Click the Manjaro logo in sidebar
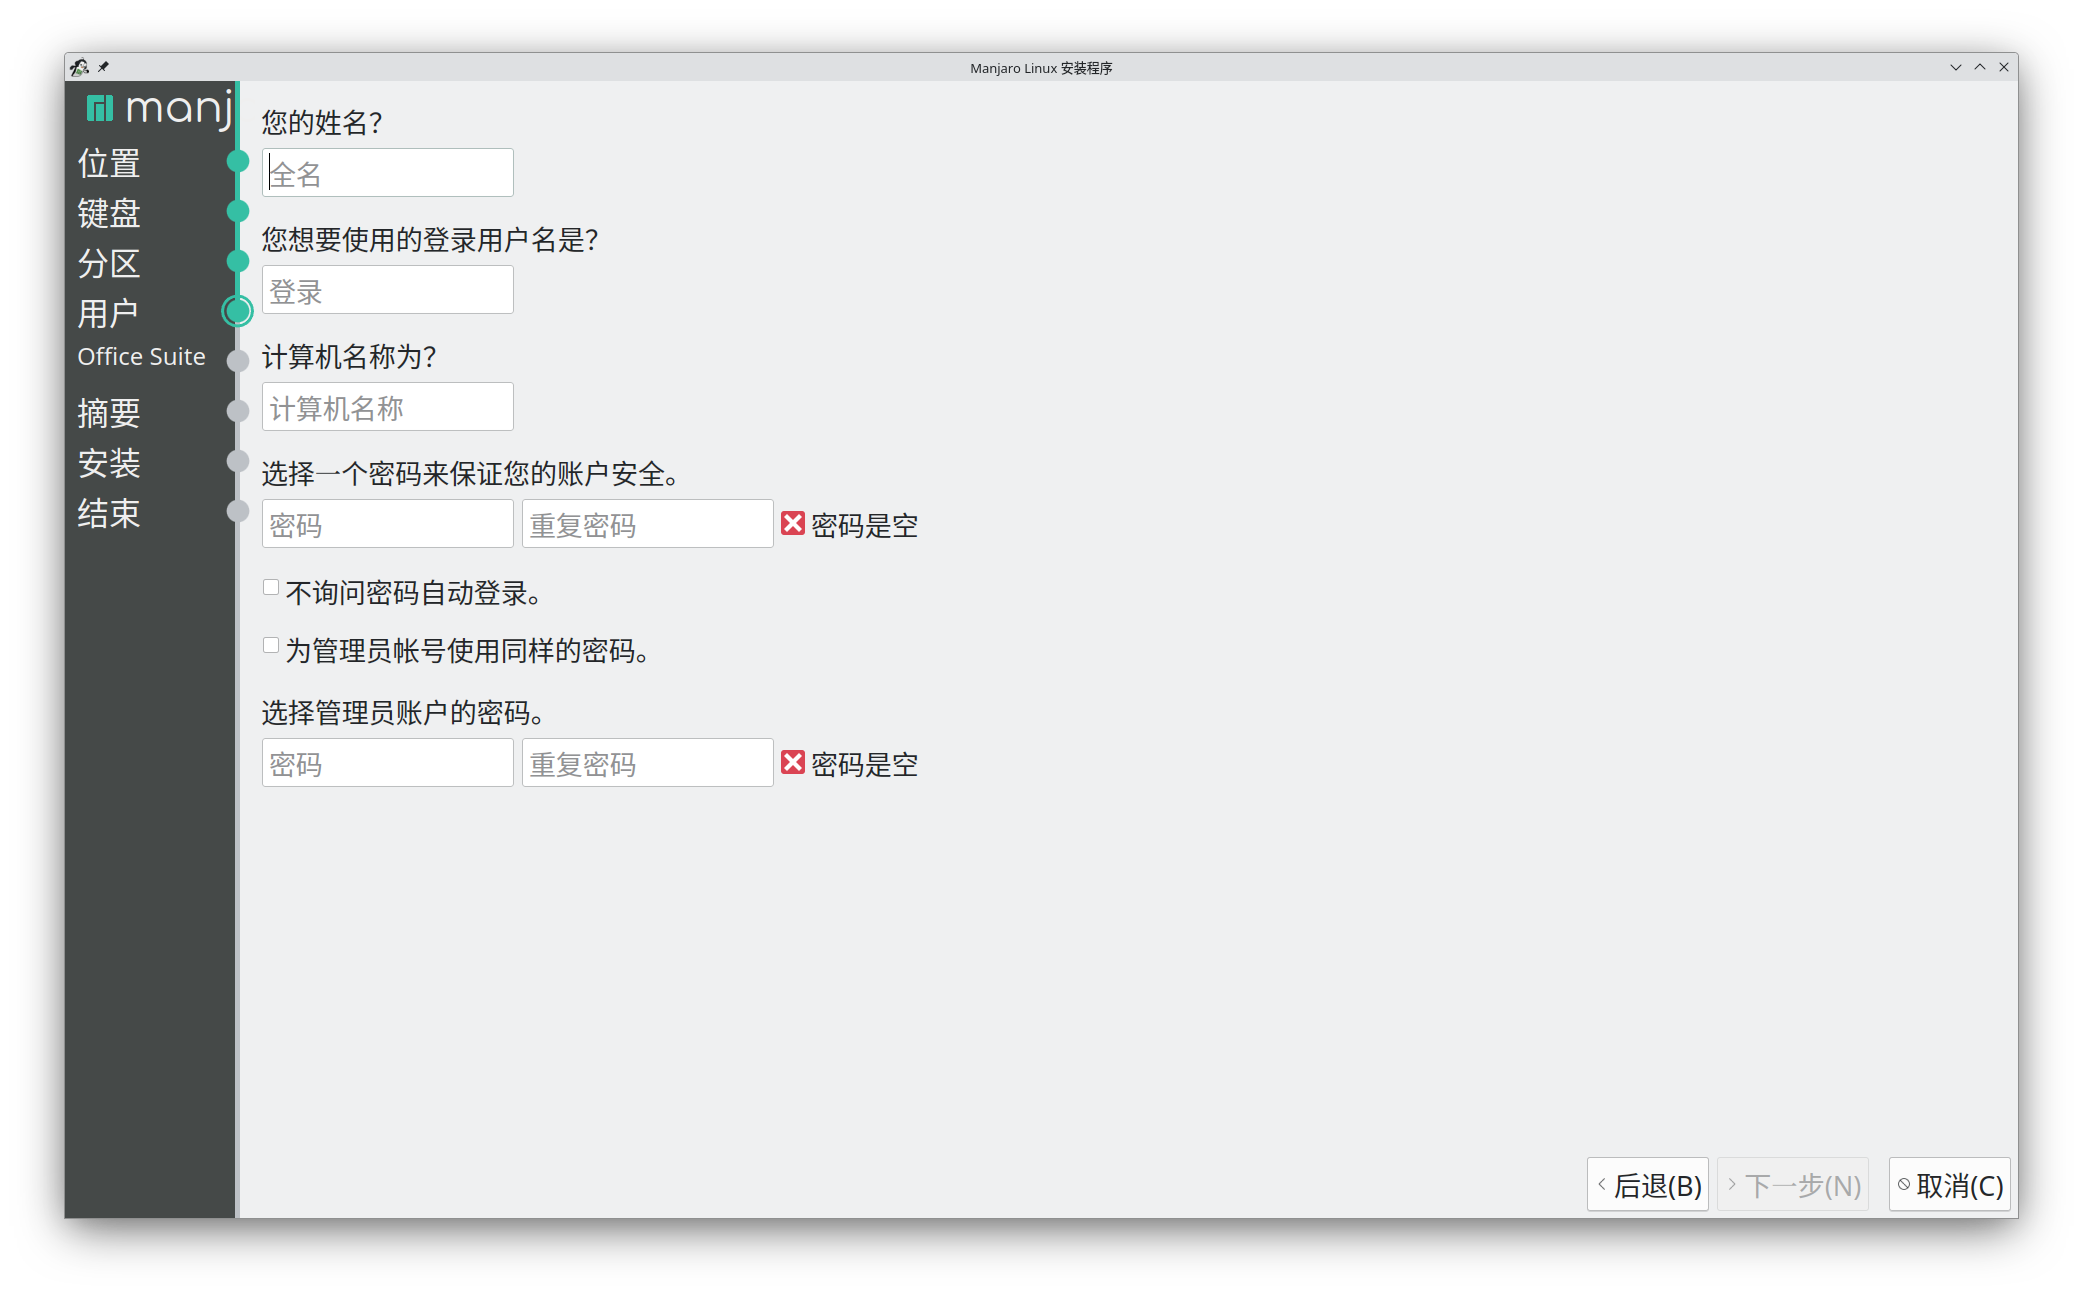This screenshot has height=1295, width=2083. 157,107
